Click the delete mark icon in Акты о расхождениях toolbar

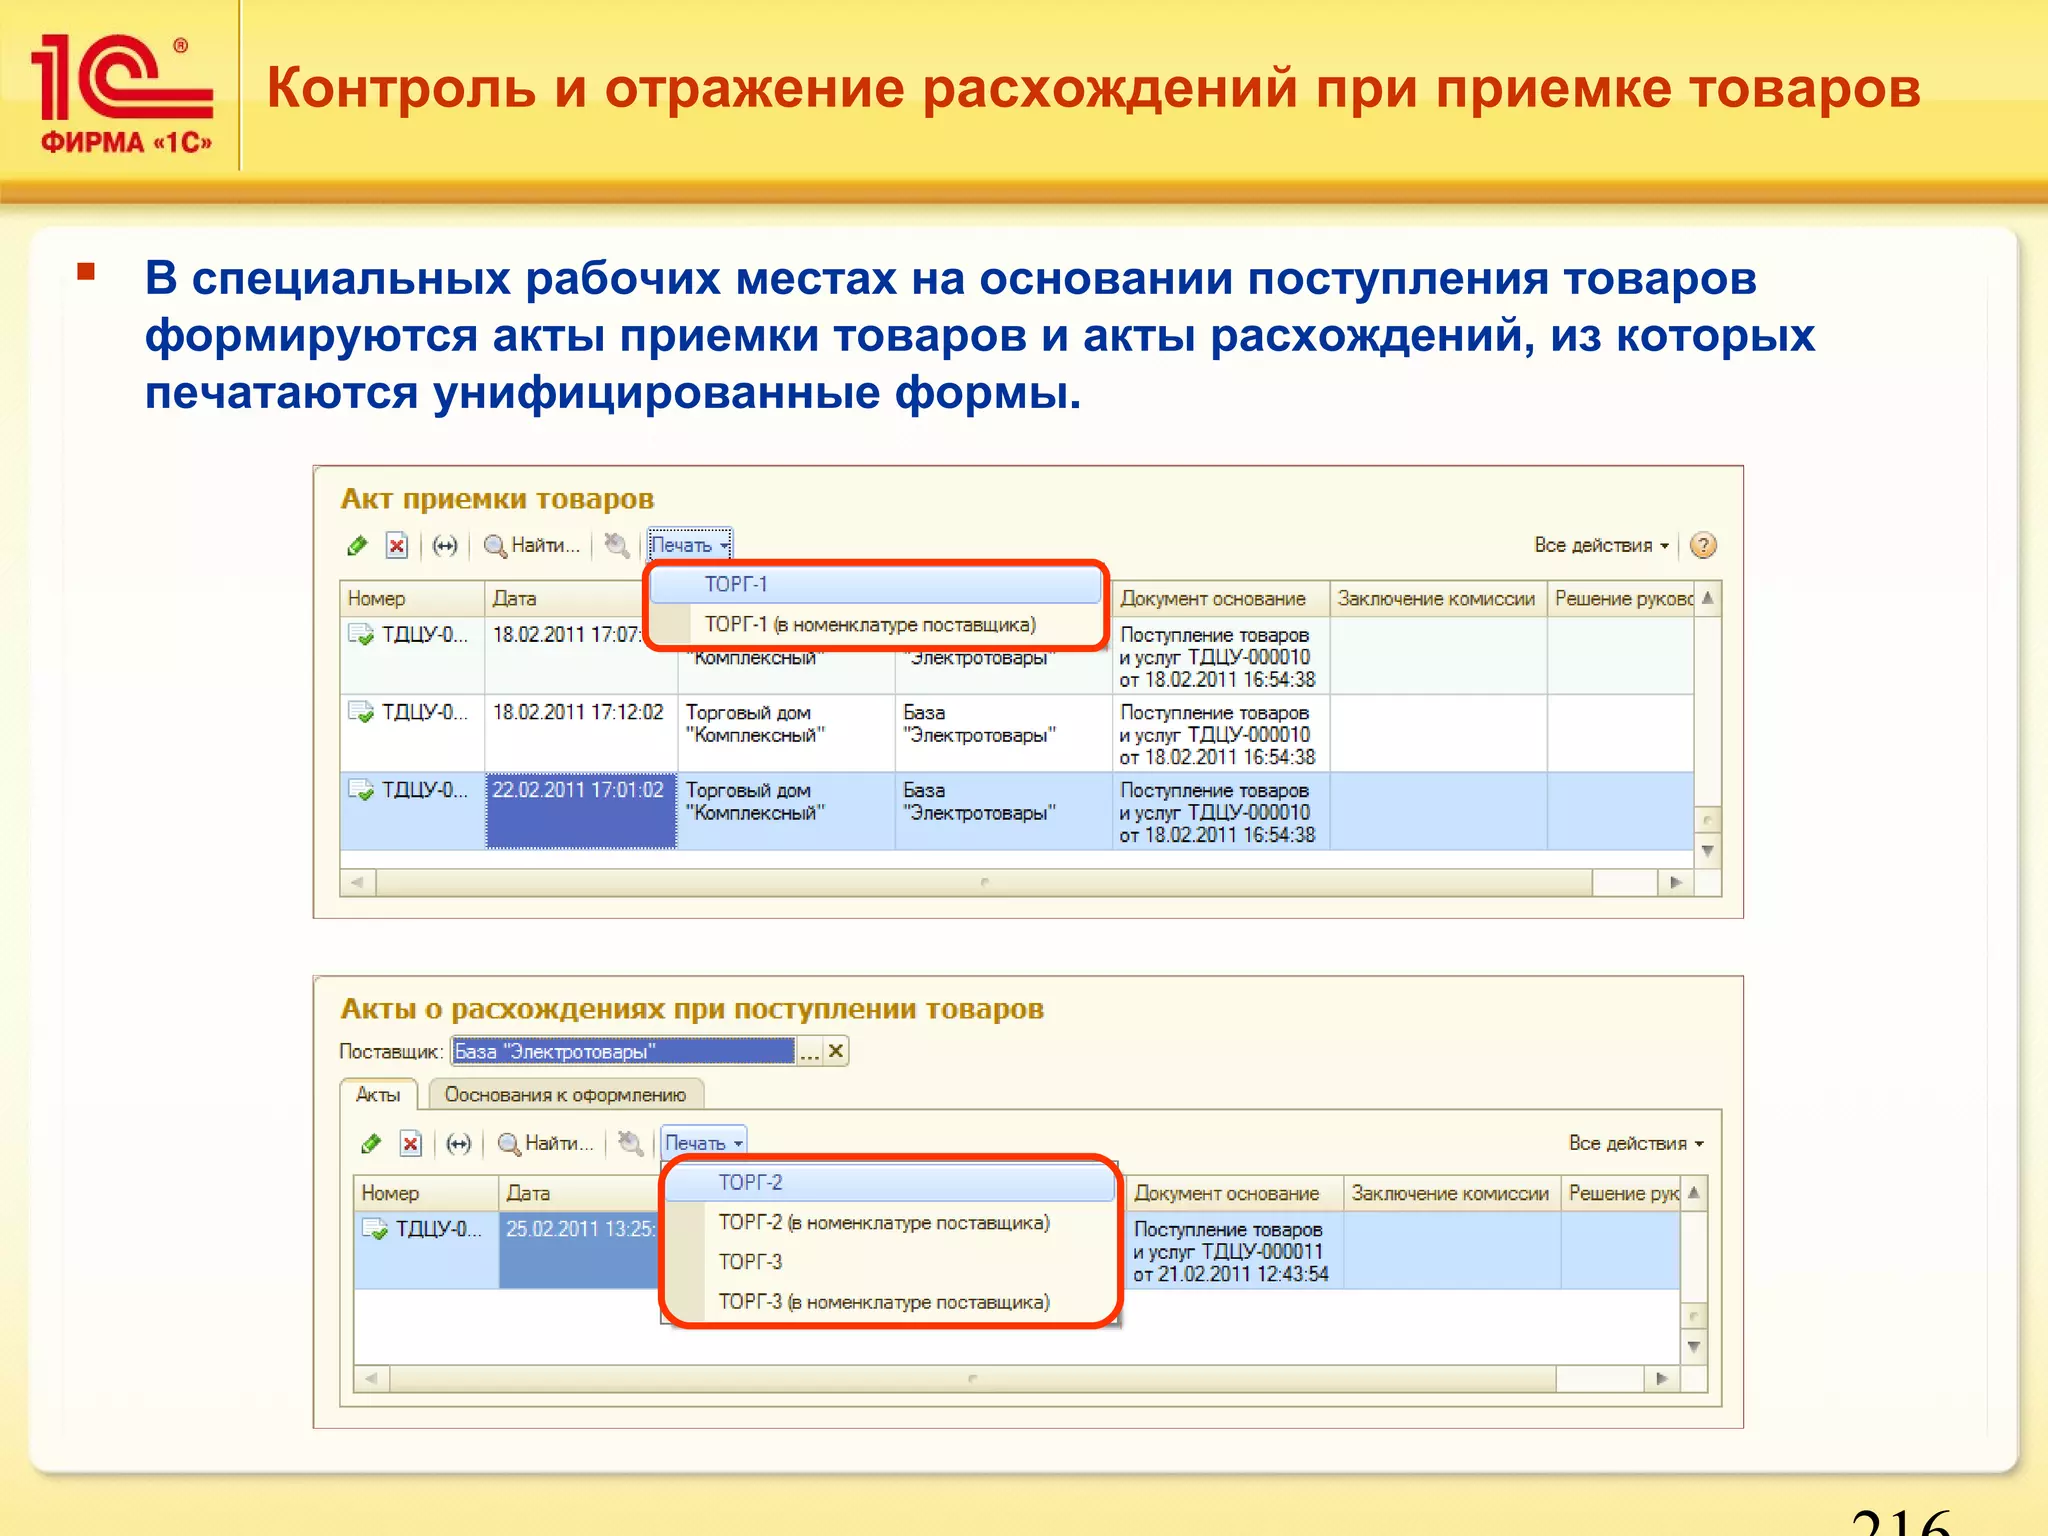coord(411,1143)
